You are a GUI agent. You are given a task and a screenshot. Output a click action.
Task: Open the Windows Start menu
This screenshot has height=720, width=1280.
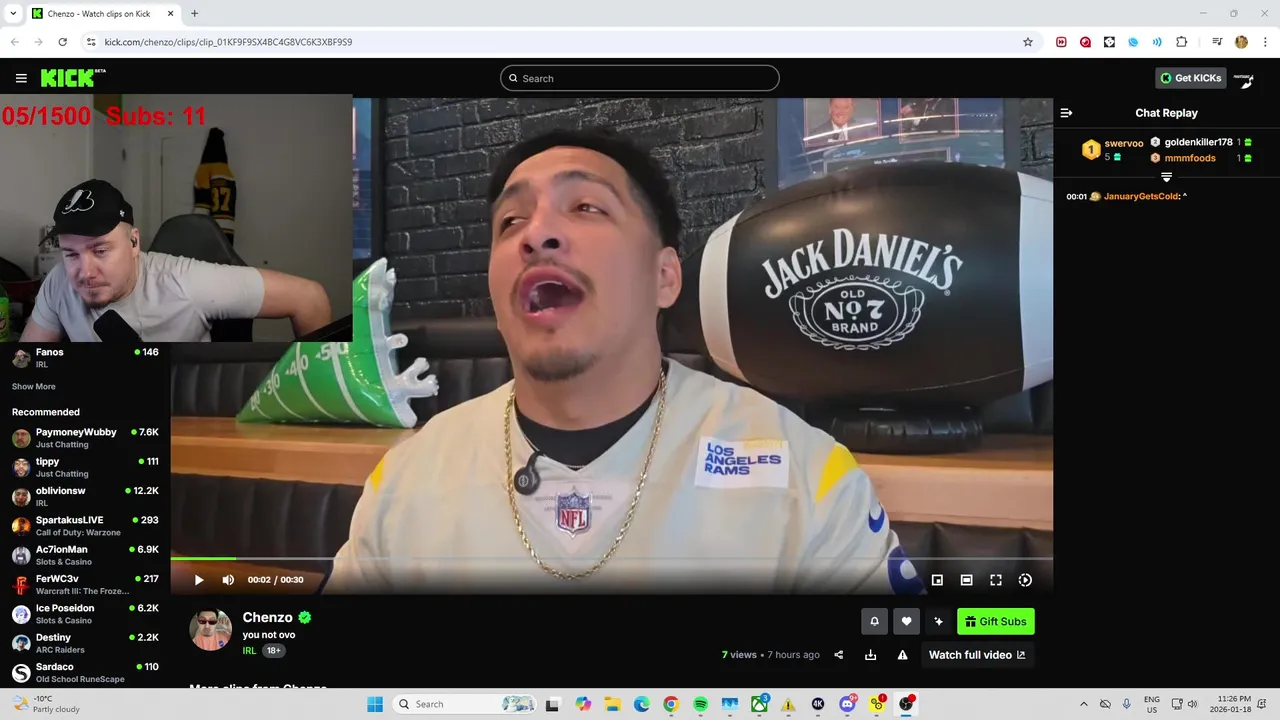click(x=375, y=704)
